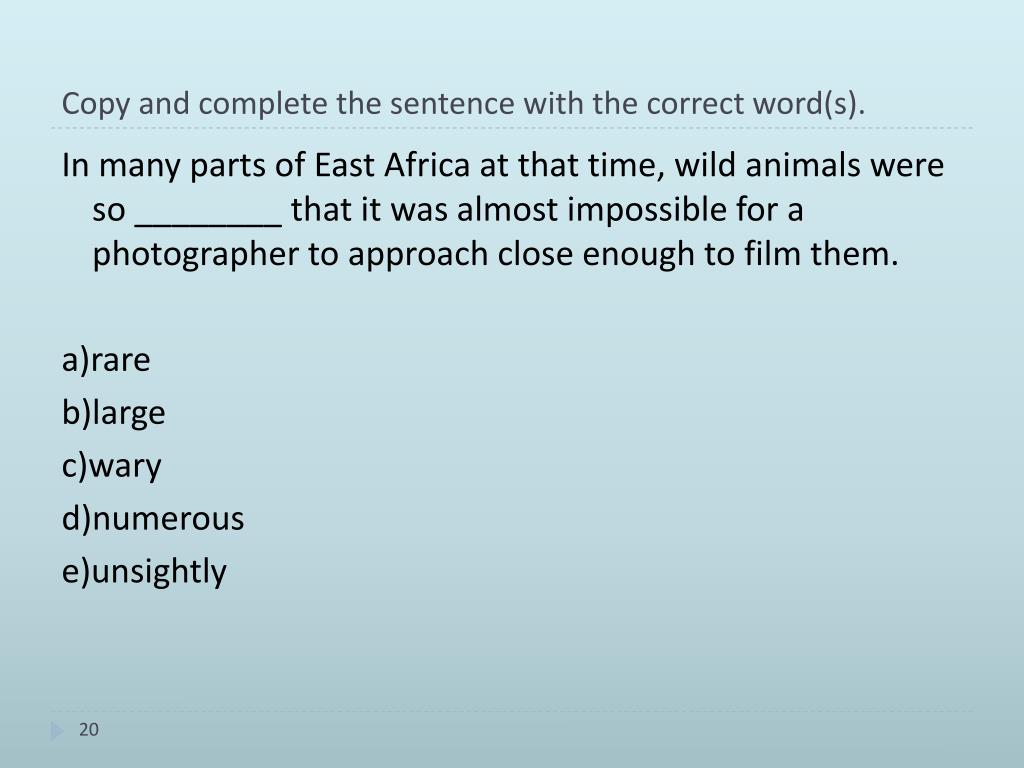
Task: Pick answer option d) numerous
Action: pyautogui.click(x=153, y=519)
